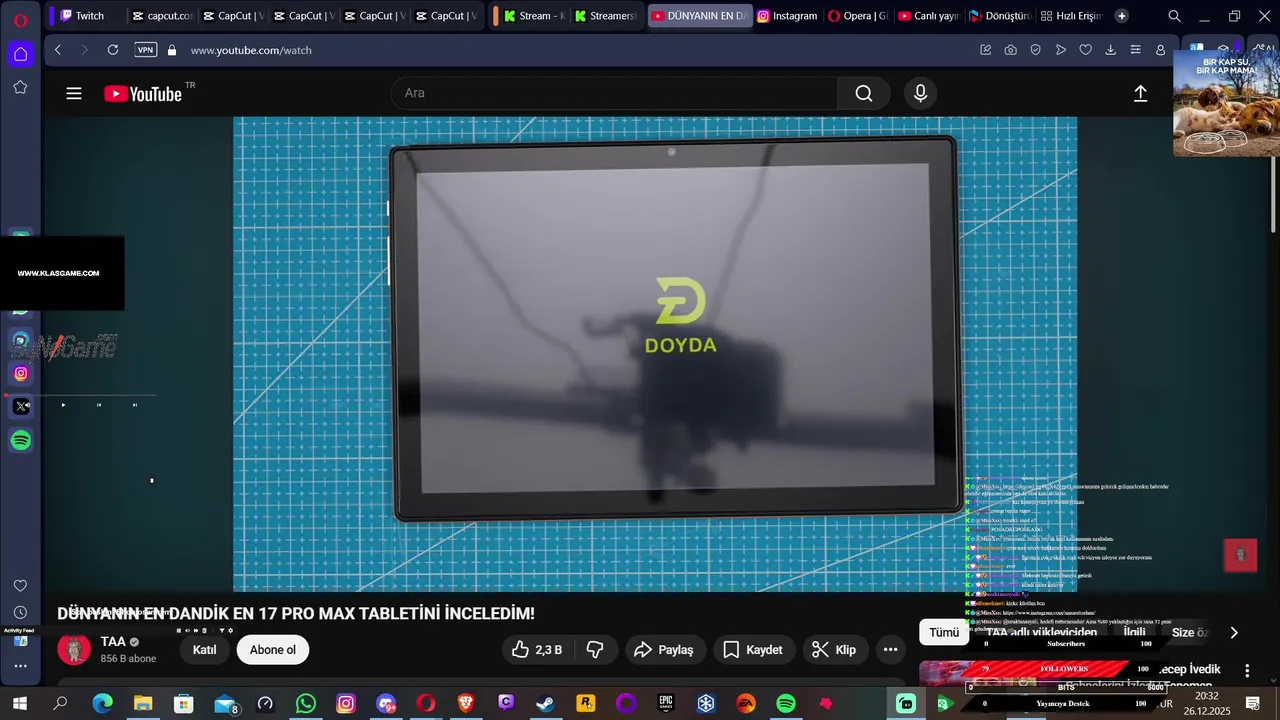Toggle the Opera VPN badge

point(146,50)
